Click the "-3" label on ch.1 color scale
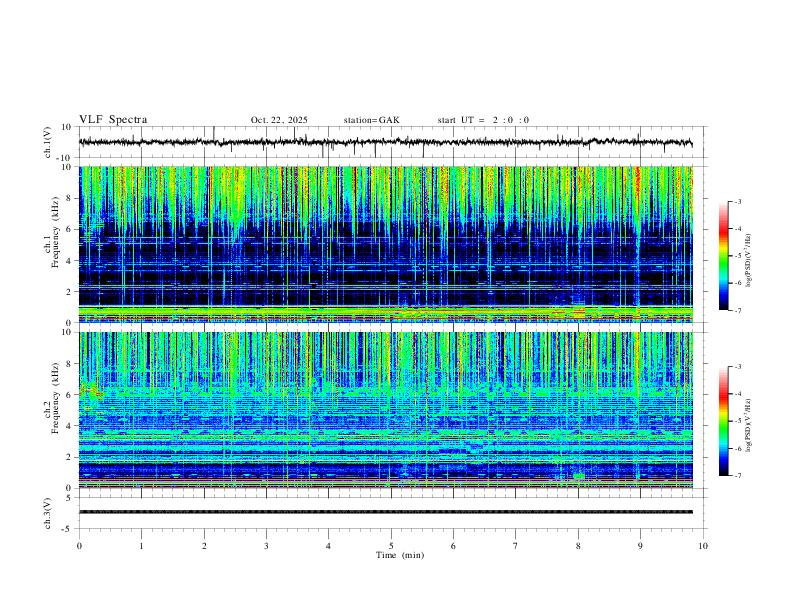The height and width of the screenshot is (612, 792). pos(738,201)
